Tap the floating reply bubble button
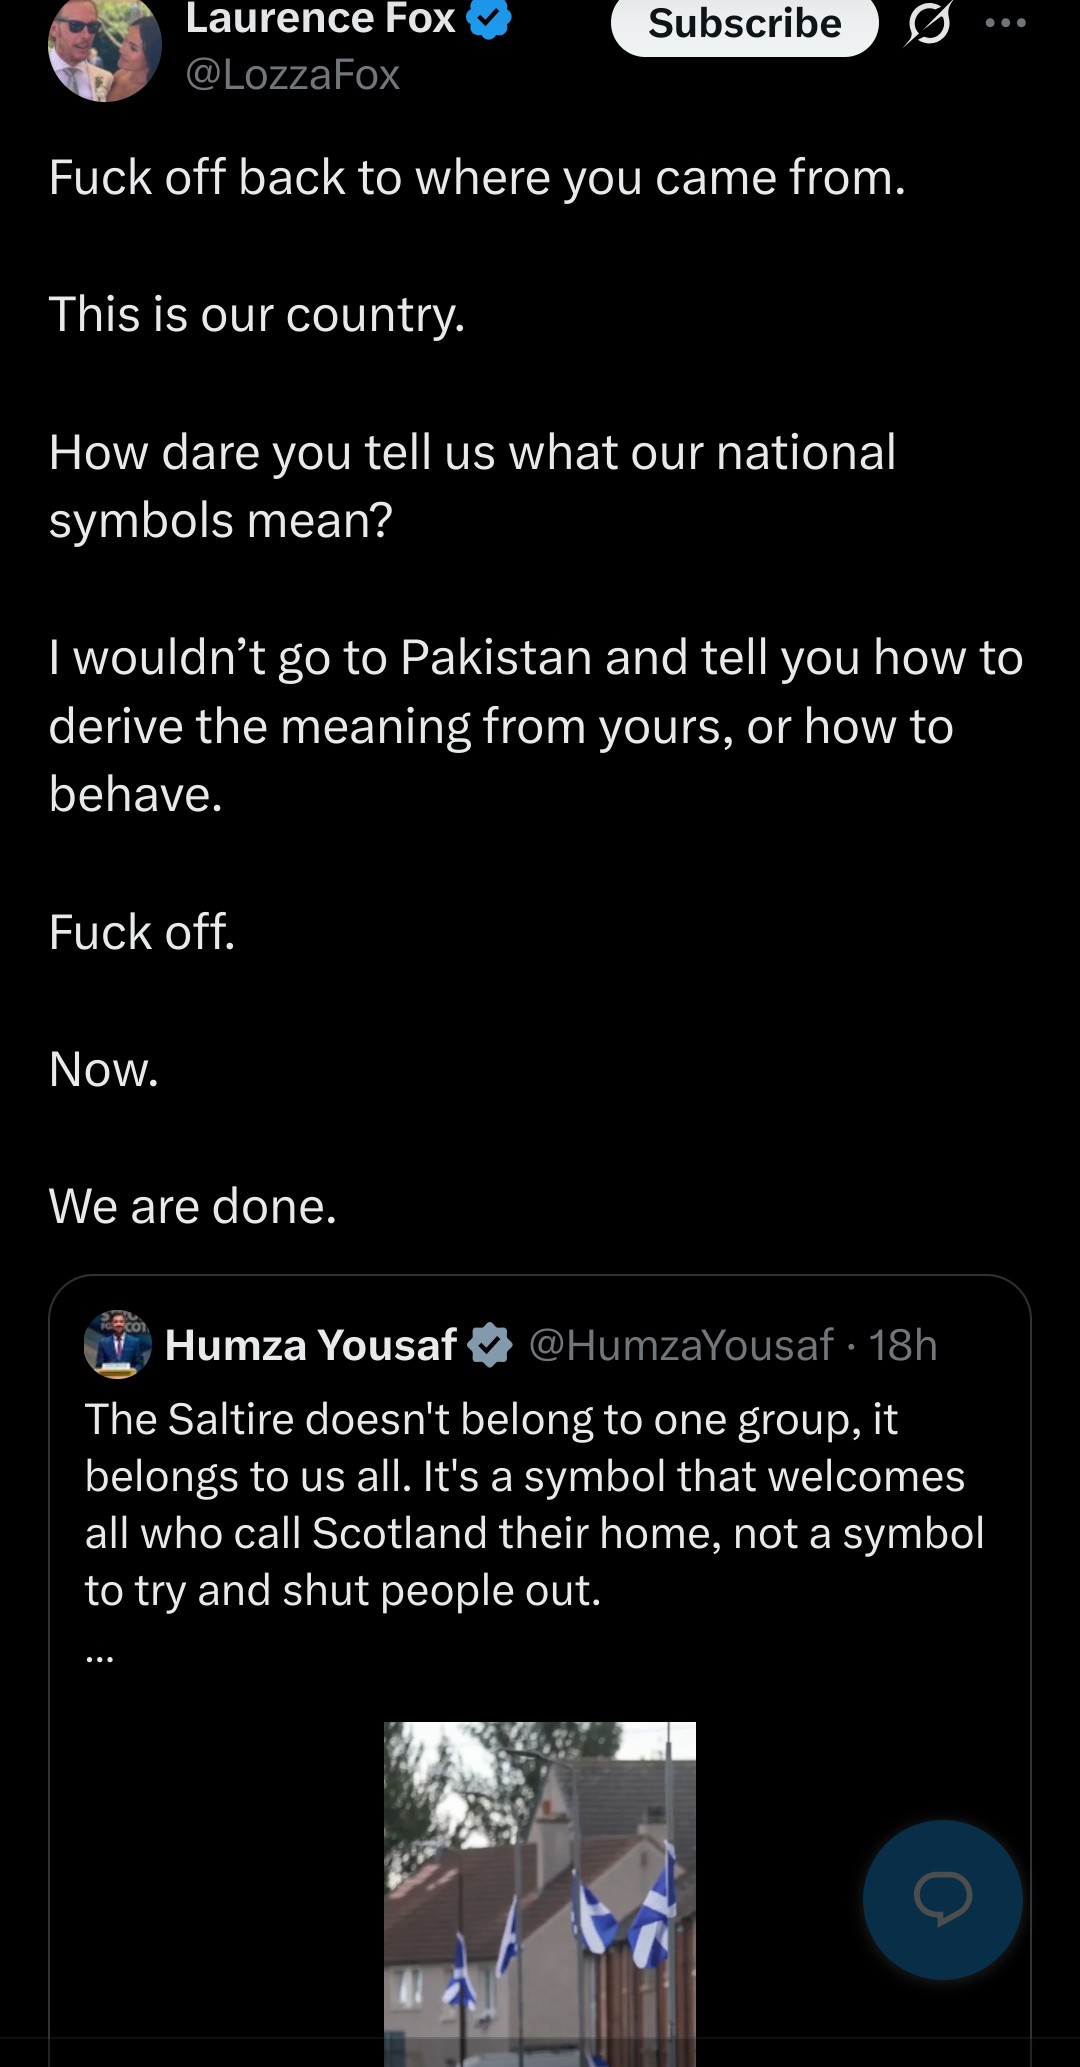The width and height of the screenshot is (1080, 2067). [x=942, y=1899]
